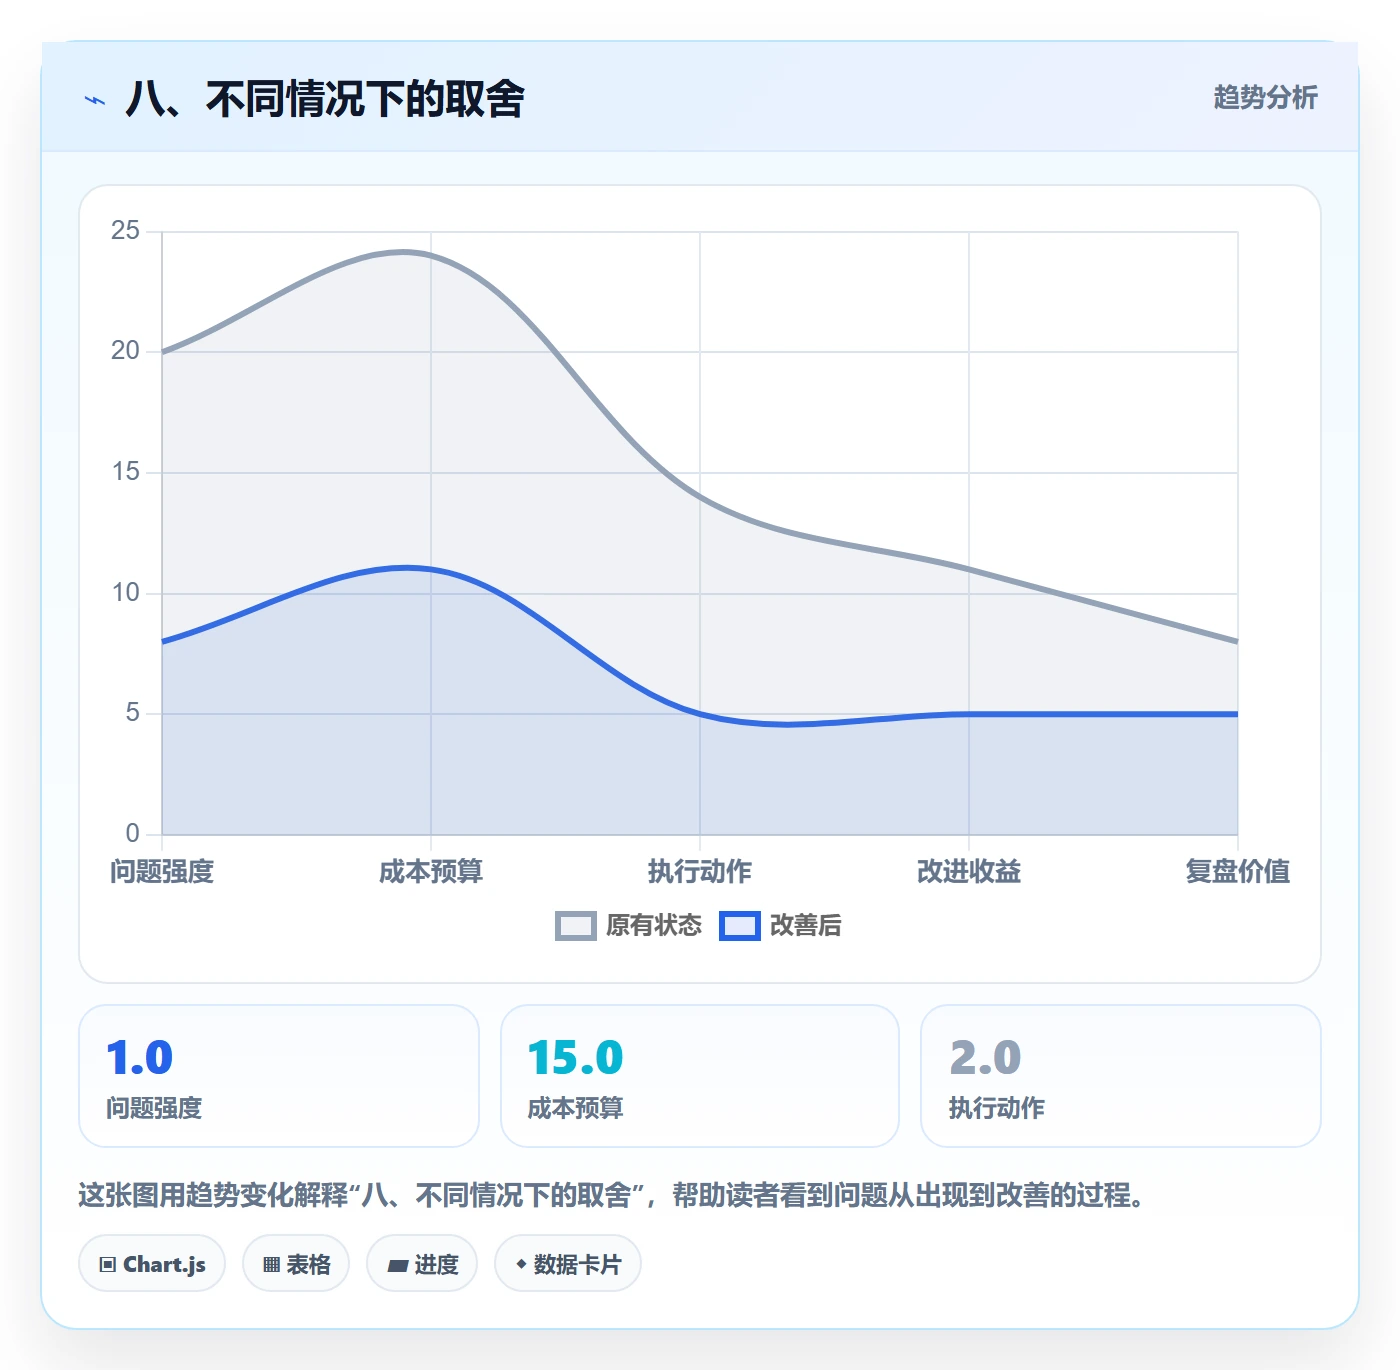
Task: Click the Chart.js tag square icon
Action: pos(108,1265)
